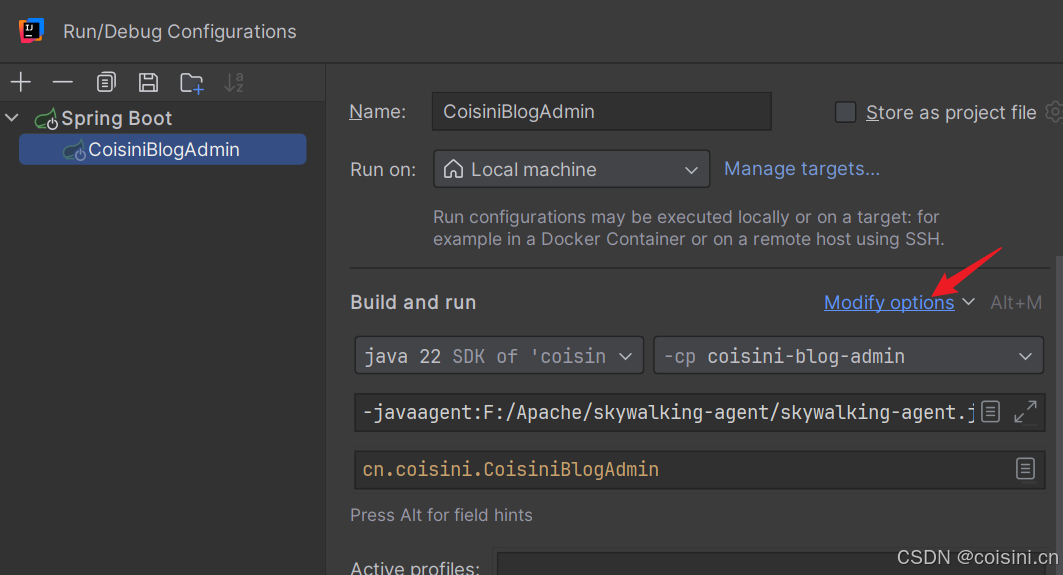Click the Store as project file gear
This screenshot has width=1063, height=575.
coord(1053,112)
